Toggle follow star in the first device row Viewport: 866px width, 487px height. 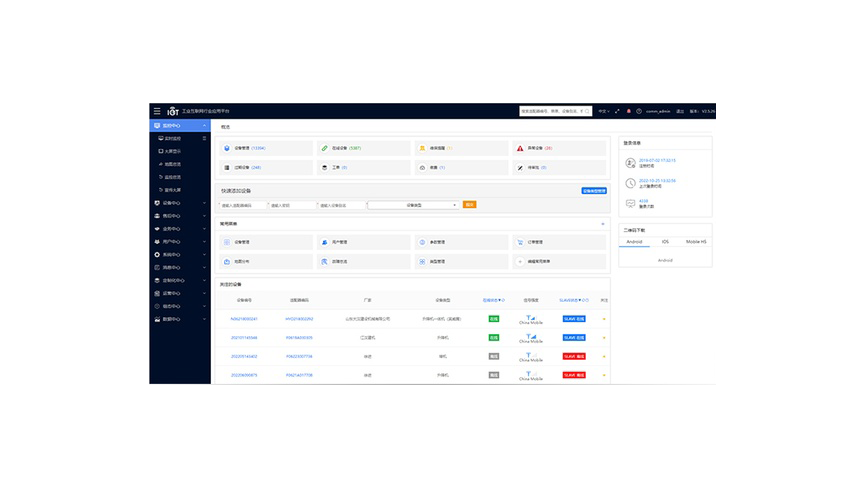(604, 319)
